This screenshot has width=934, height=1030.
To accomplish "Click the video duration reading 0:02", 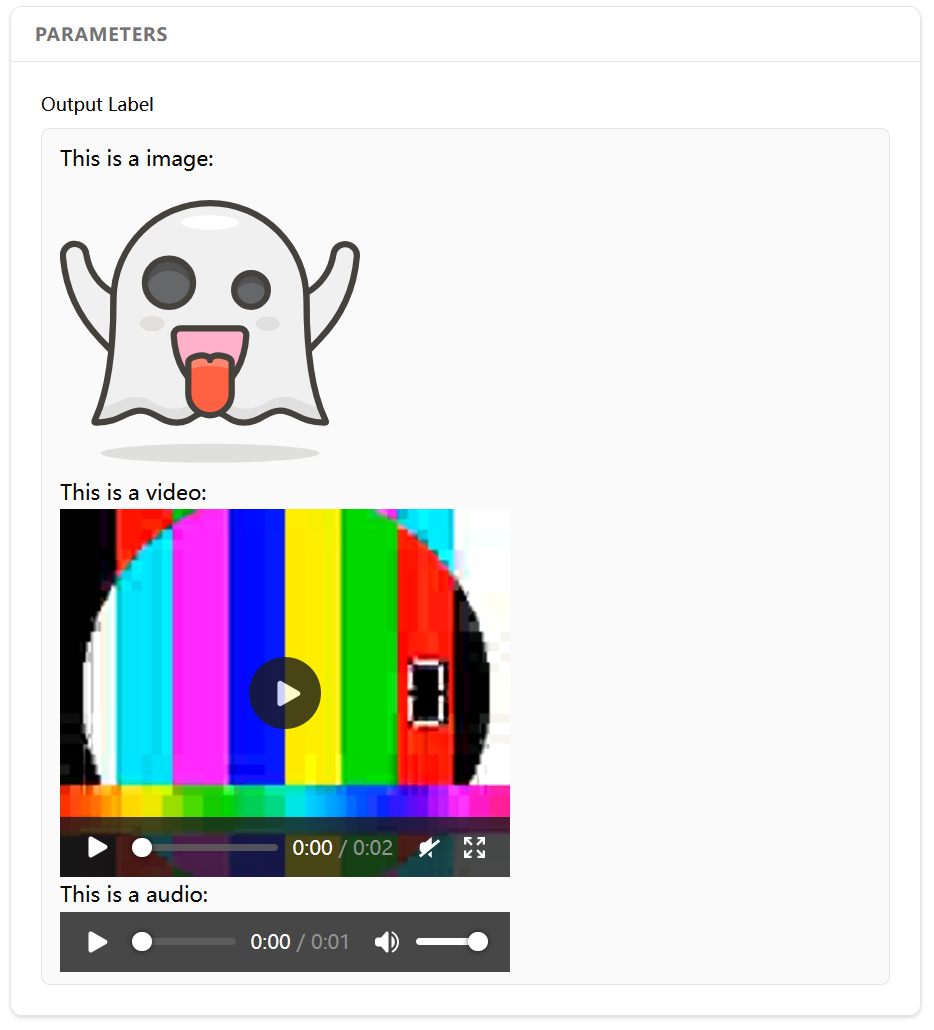I will coord(373,848).
